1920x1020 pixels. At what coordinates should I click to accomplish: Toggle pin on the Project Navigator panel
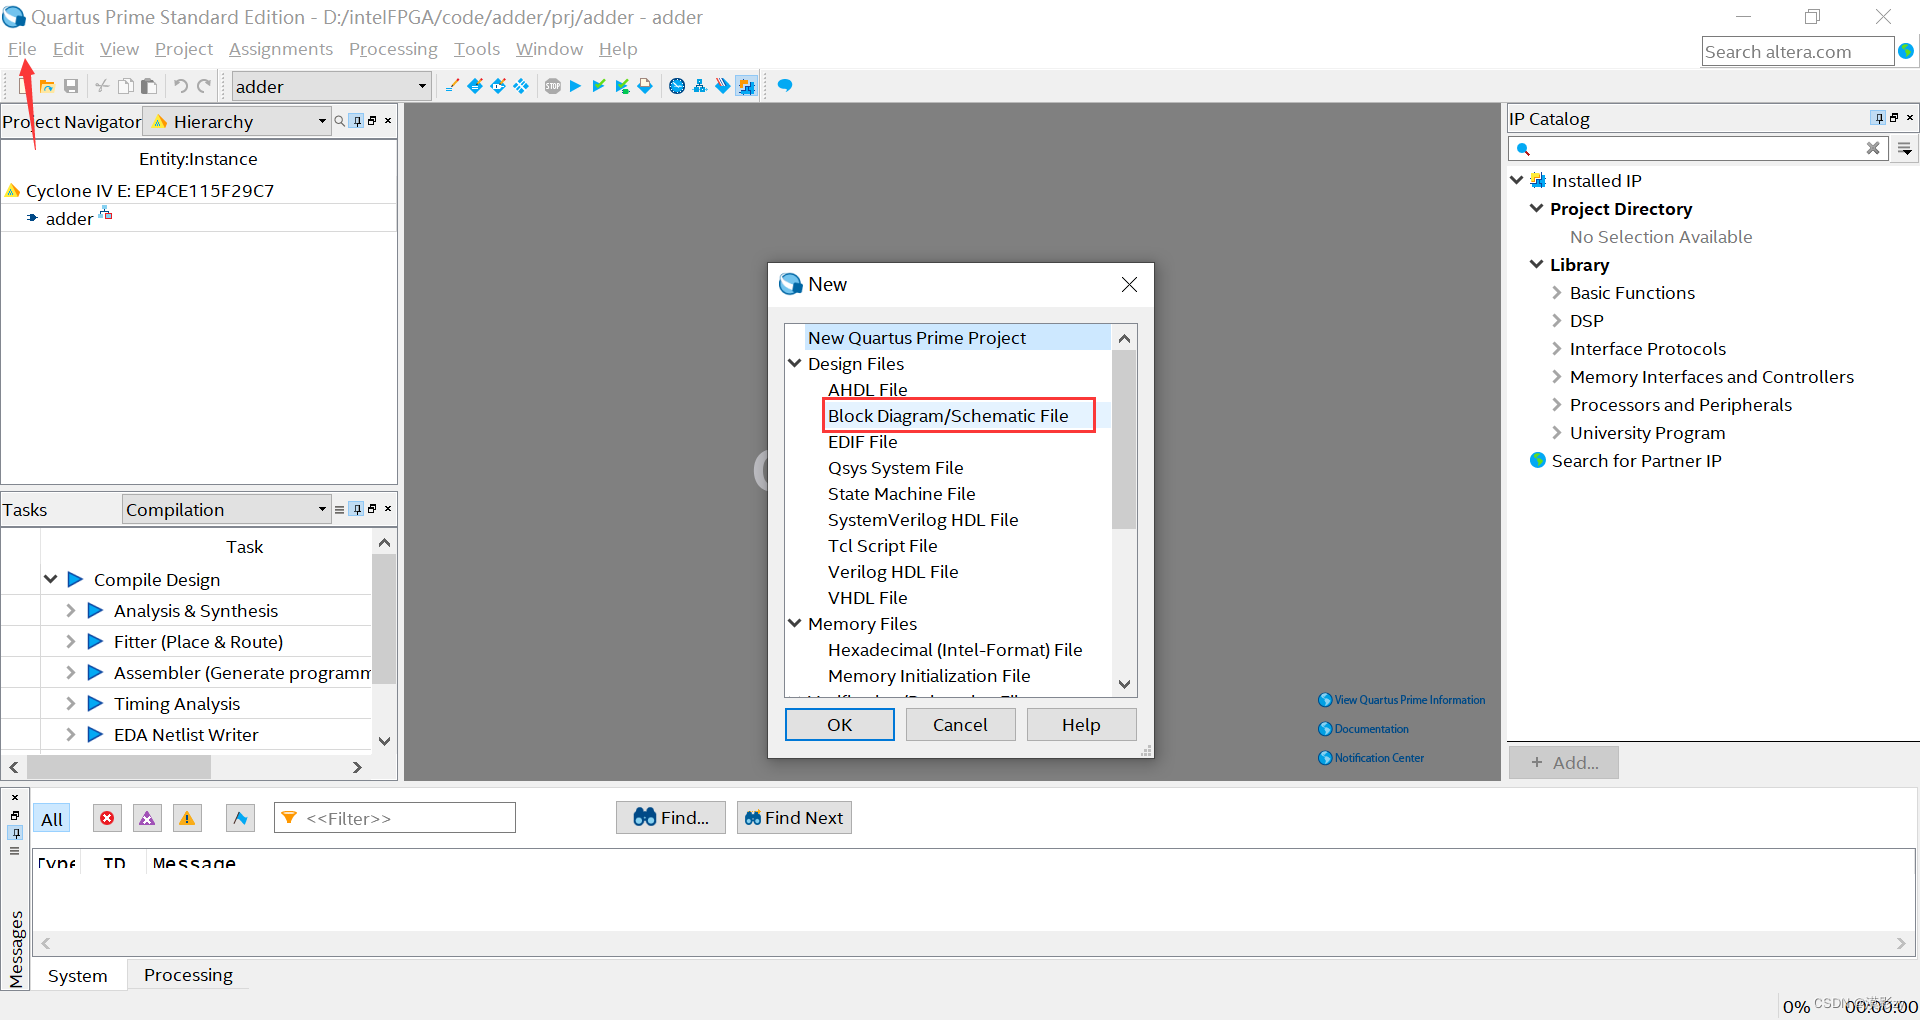tap(357, 121)
